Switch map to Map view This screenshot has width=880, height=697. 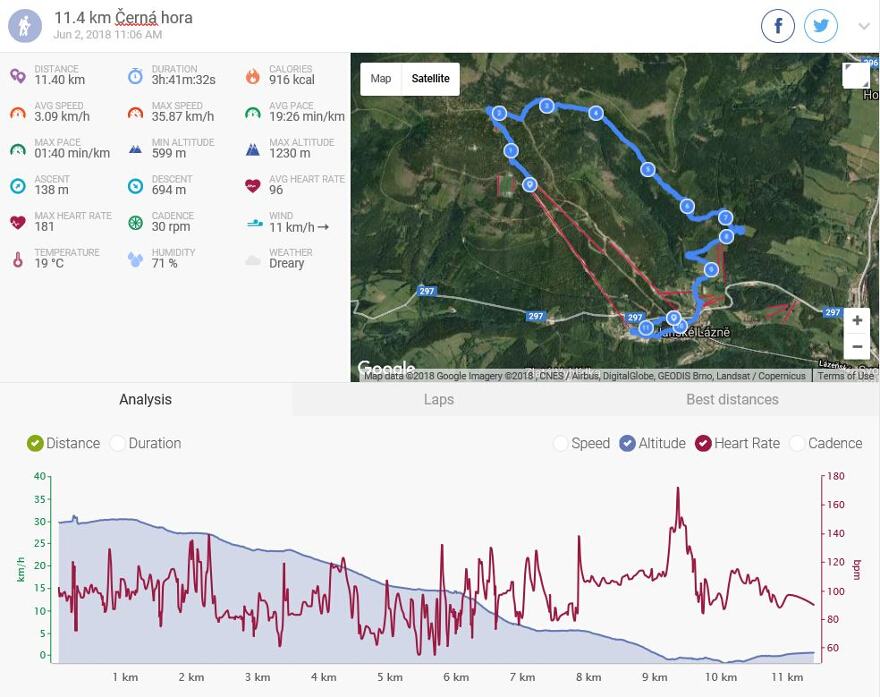tap(381, 79)
